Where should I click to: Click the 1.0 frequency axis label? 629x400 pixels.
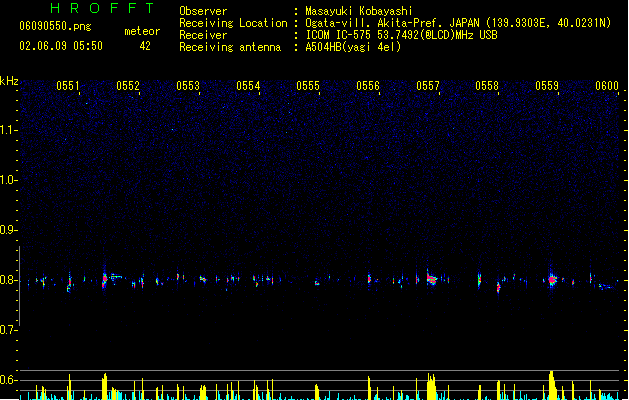pos(9,180)
